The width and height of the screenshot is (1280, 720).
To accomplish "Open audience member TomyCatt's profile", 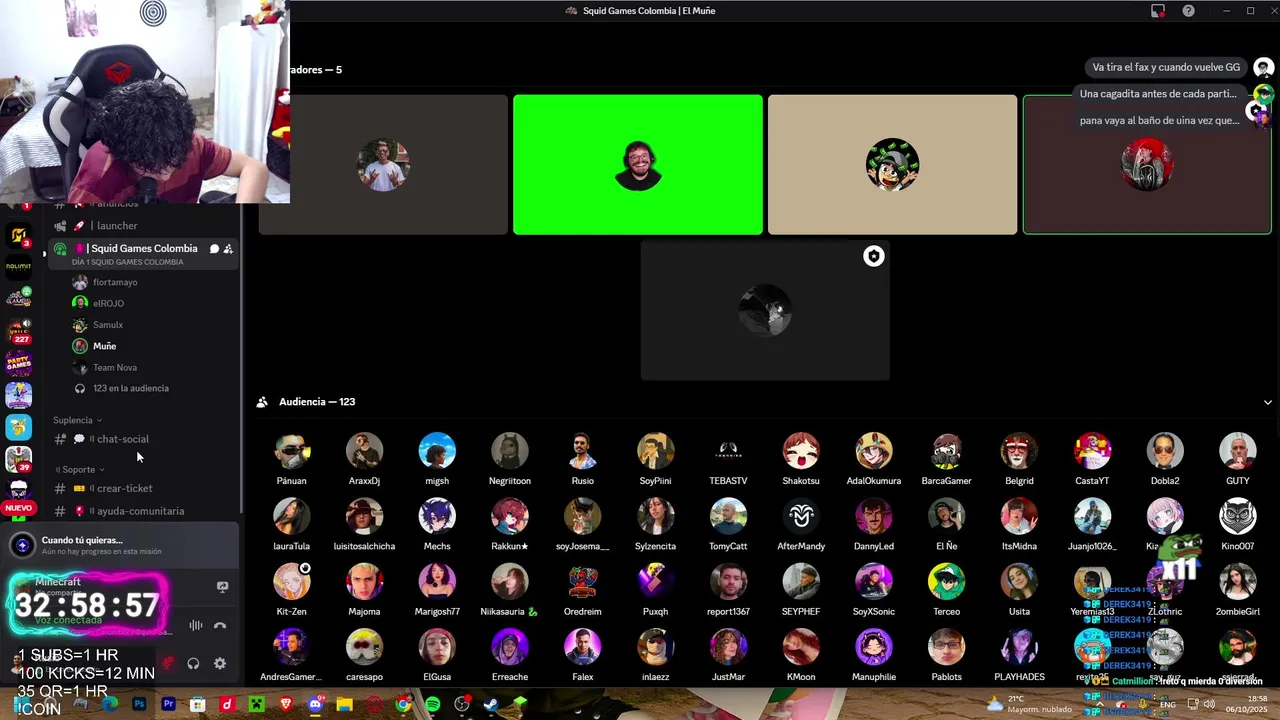I will [x=728, y=525].
